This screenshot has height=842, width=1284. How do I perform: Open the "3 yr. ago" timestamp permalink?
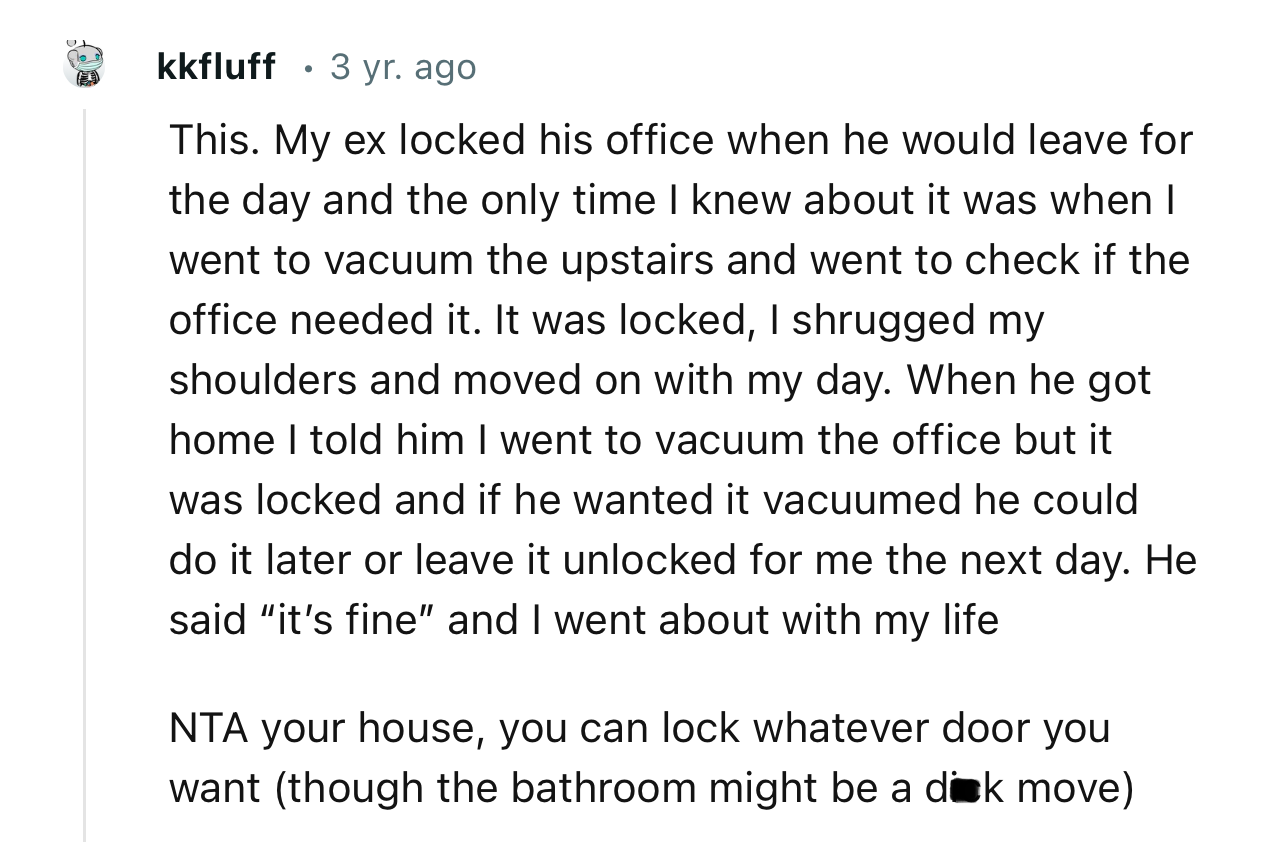[x=403, y=67]
